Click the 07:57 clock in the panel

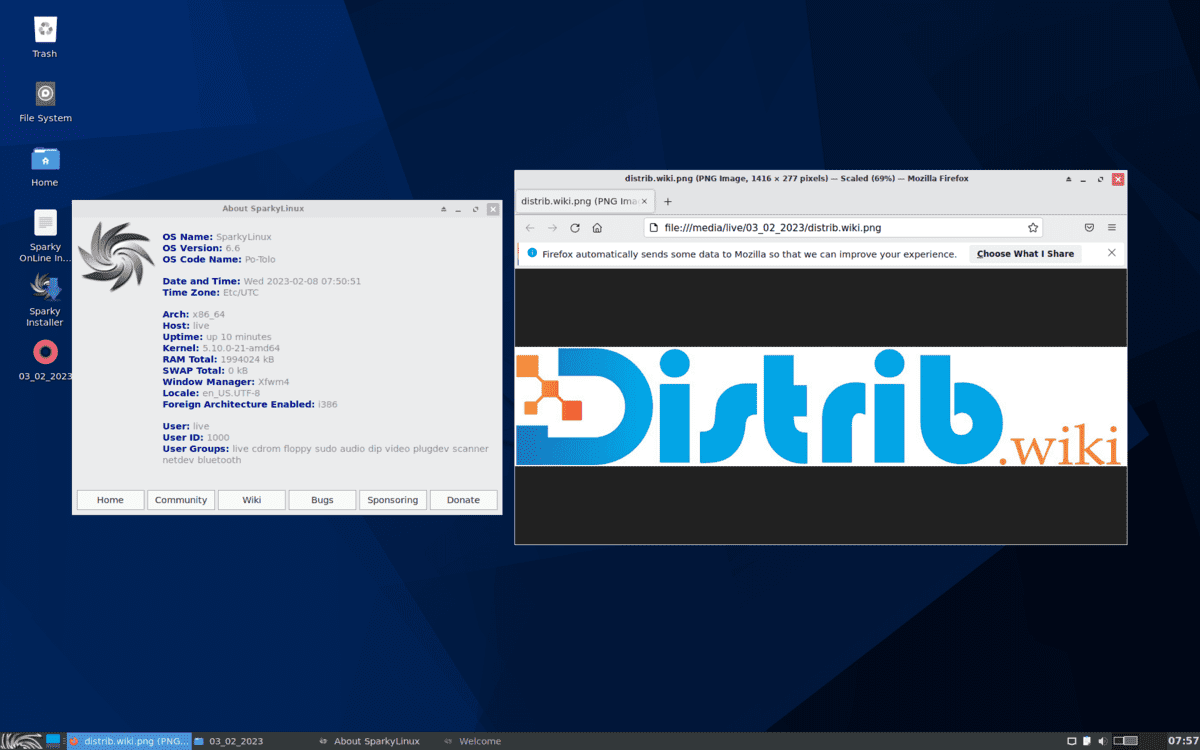coord(1182,741)
